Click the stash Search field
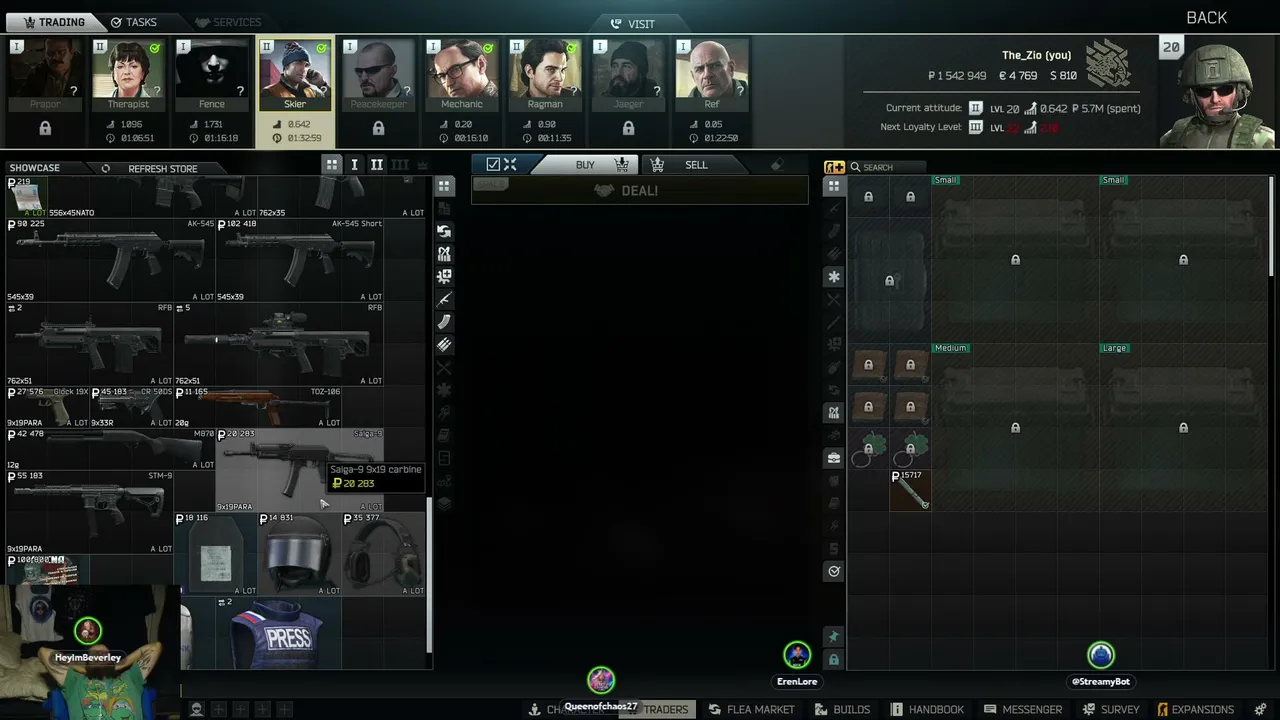 [x=888, y=167]
